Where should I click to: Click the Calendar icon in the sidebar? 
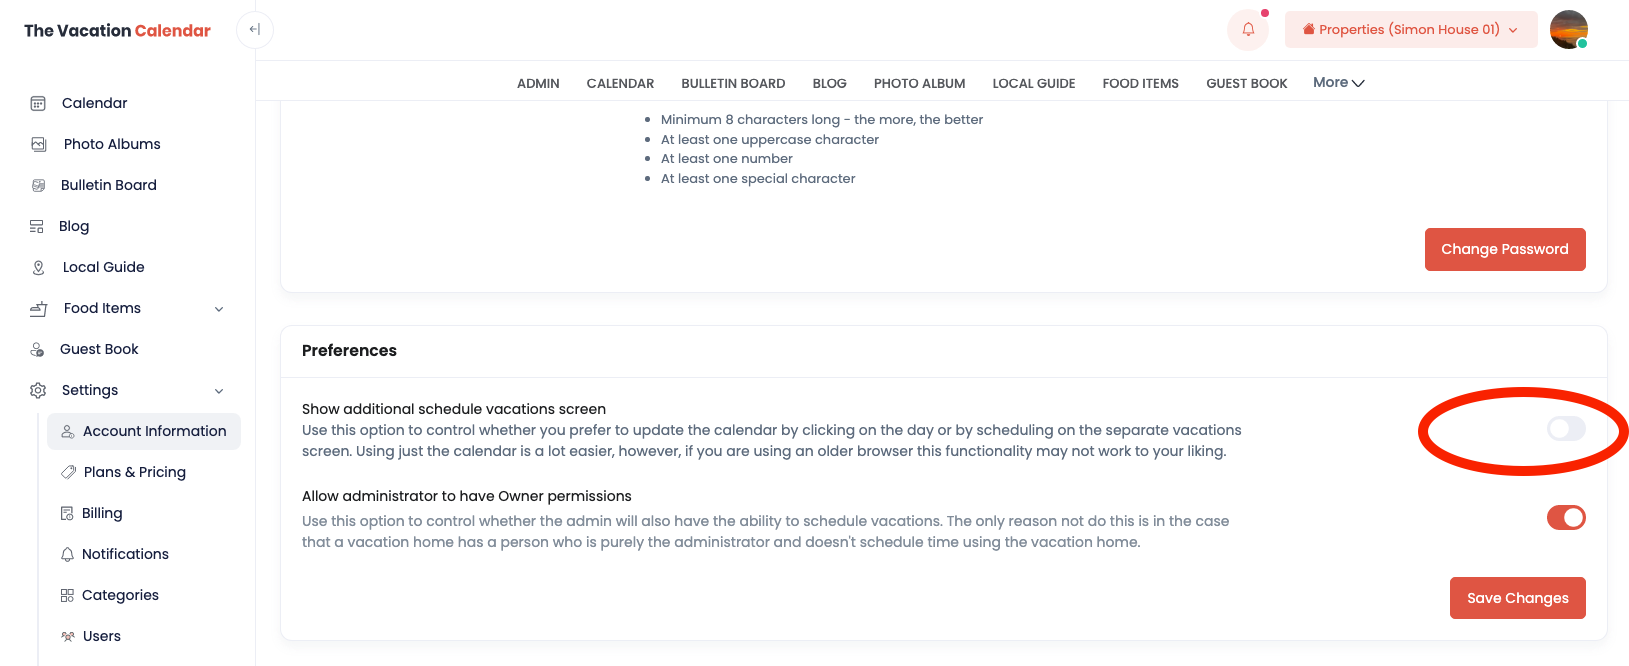click(38, 103)
